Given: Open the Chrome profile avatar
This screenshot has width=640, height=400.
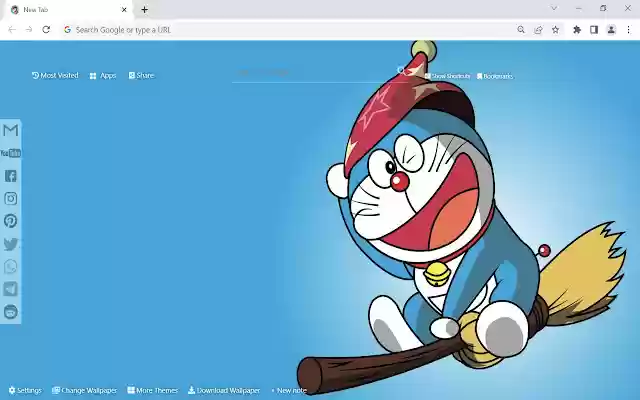Looking at the screenshot, I should [611, 29].
